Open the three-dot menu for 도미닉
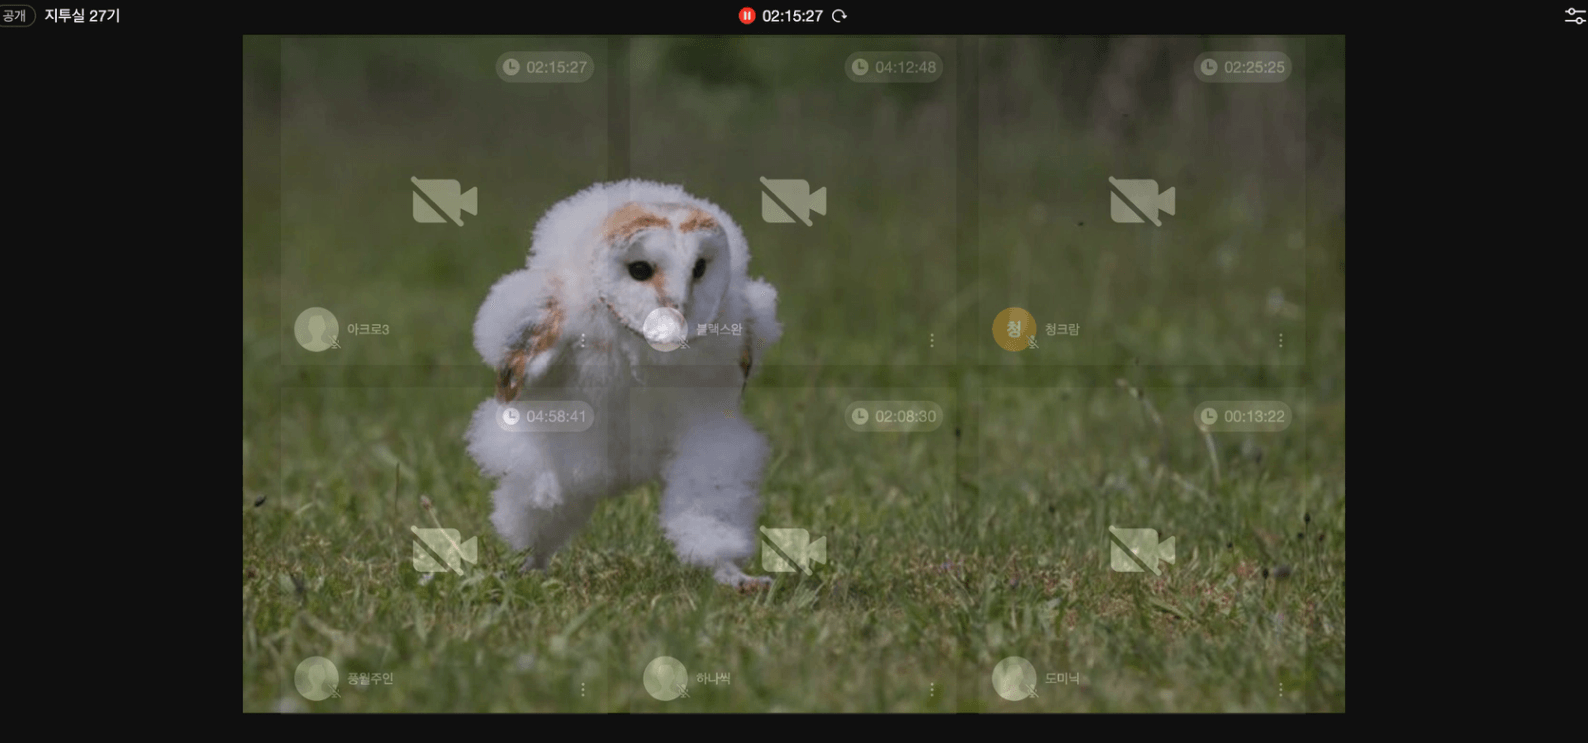This screenshot has width=1588, height=743. tap(1280, 690)
